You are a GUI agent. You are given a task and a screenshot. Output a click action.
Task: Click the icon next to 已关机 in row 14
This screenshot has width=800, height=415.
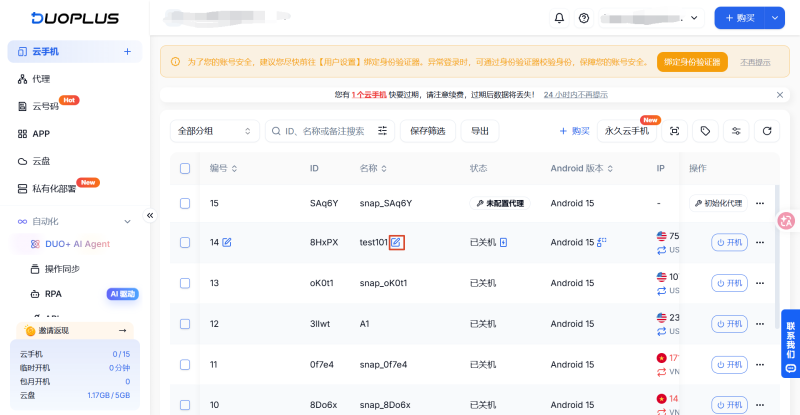pos(504,242)
